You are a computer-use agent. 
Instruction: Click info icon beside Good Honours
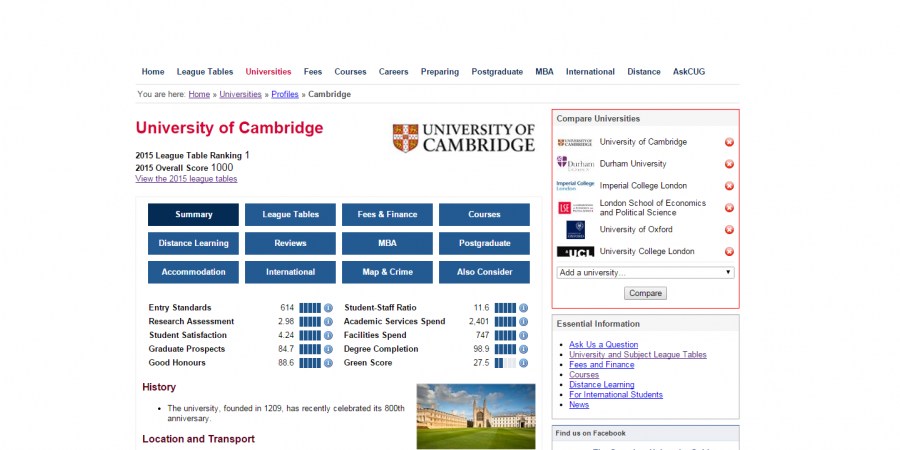click(328, 363)
